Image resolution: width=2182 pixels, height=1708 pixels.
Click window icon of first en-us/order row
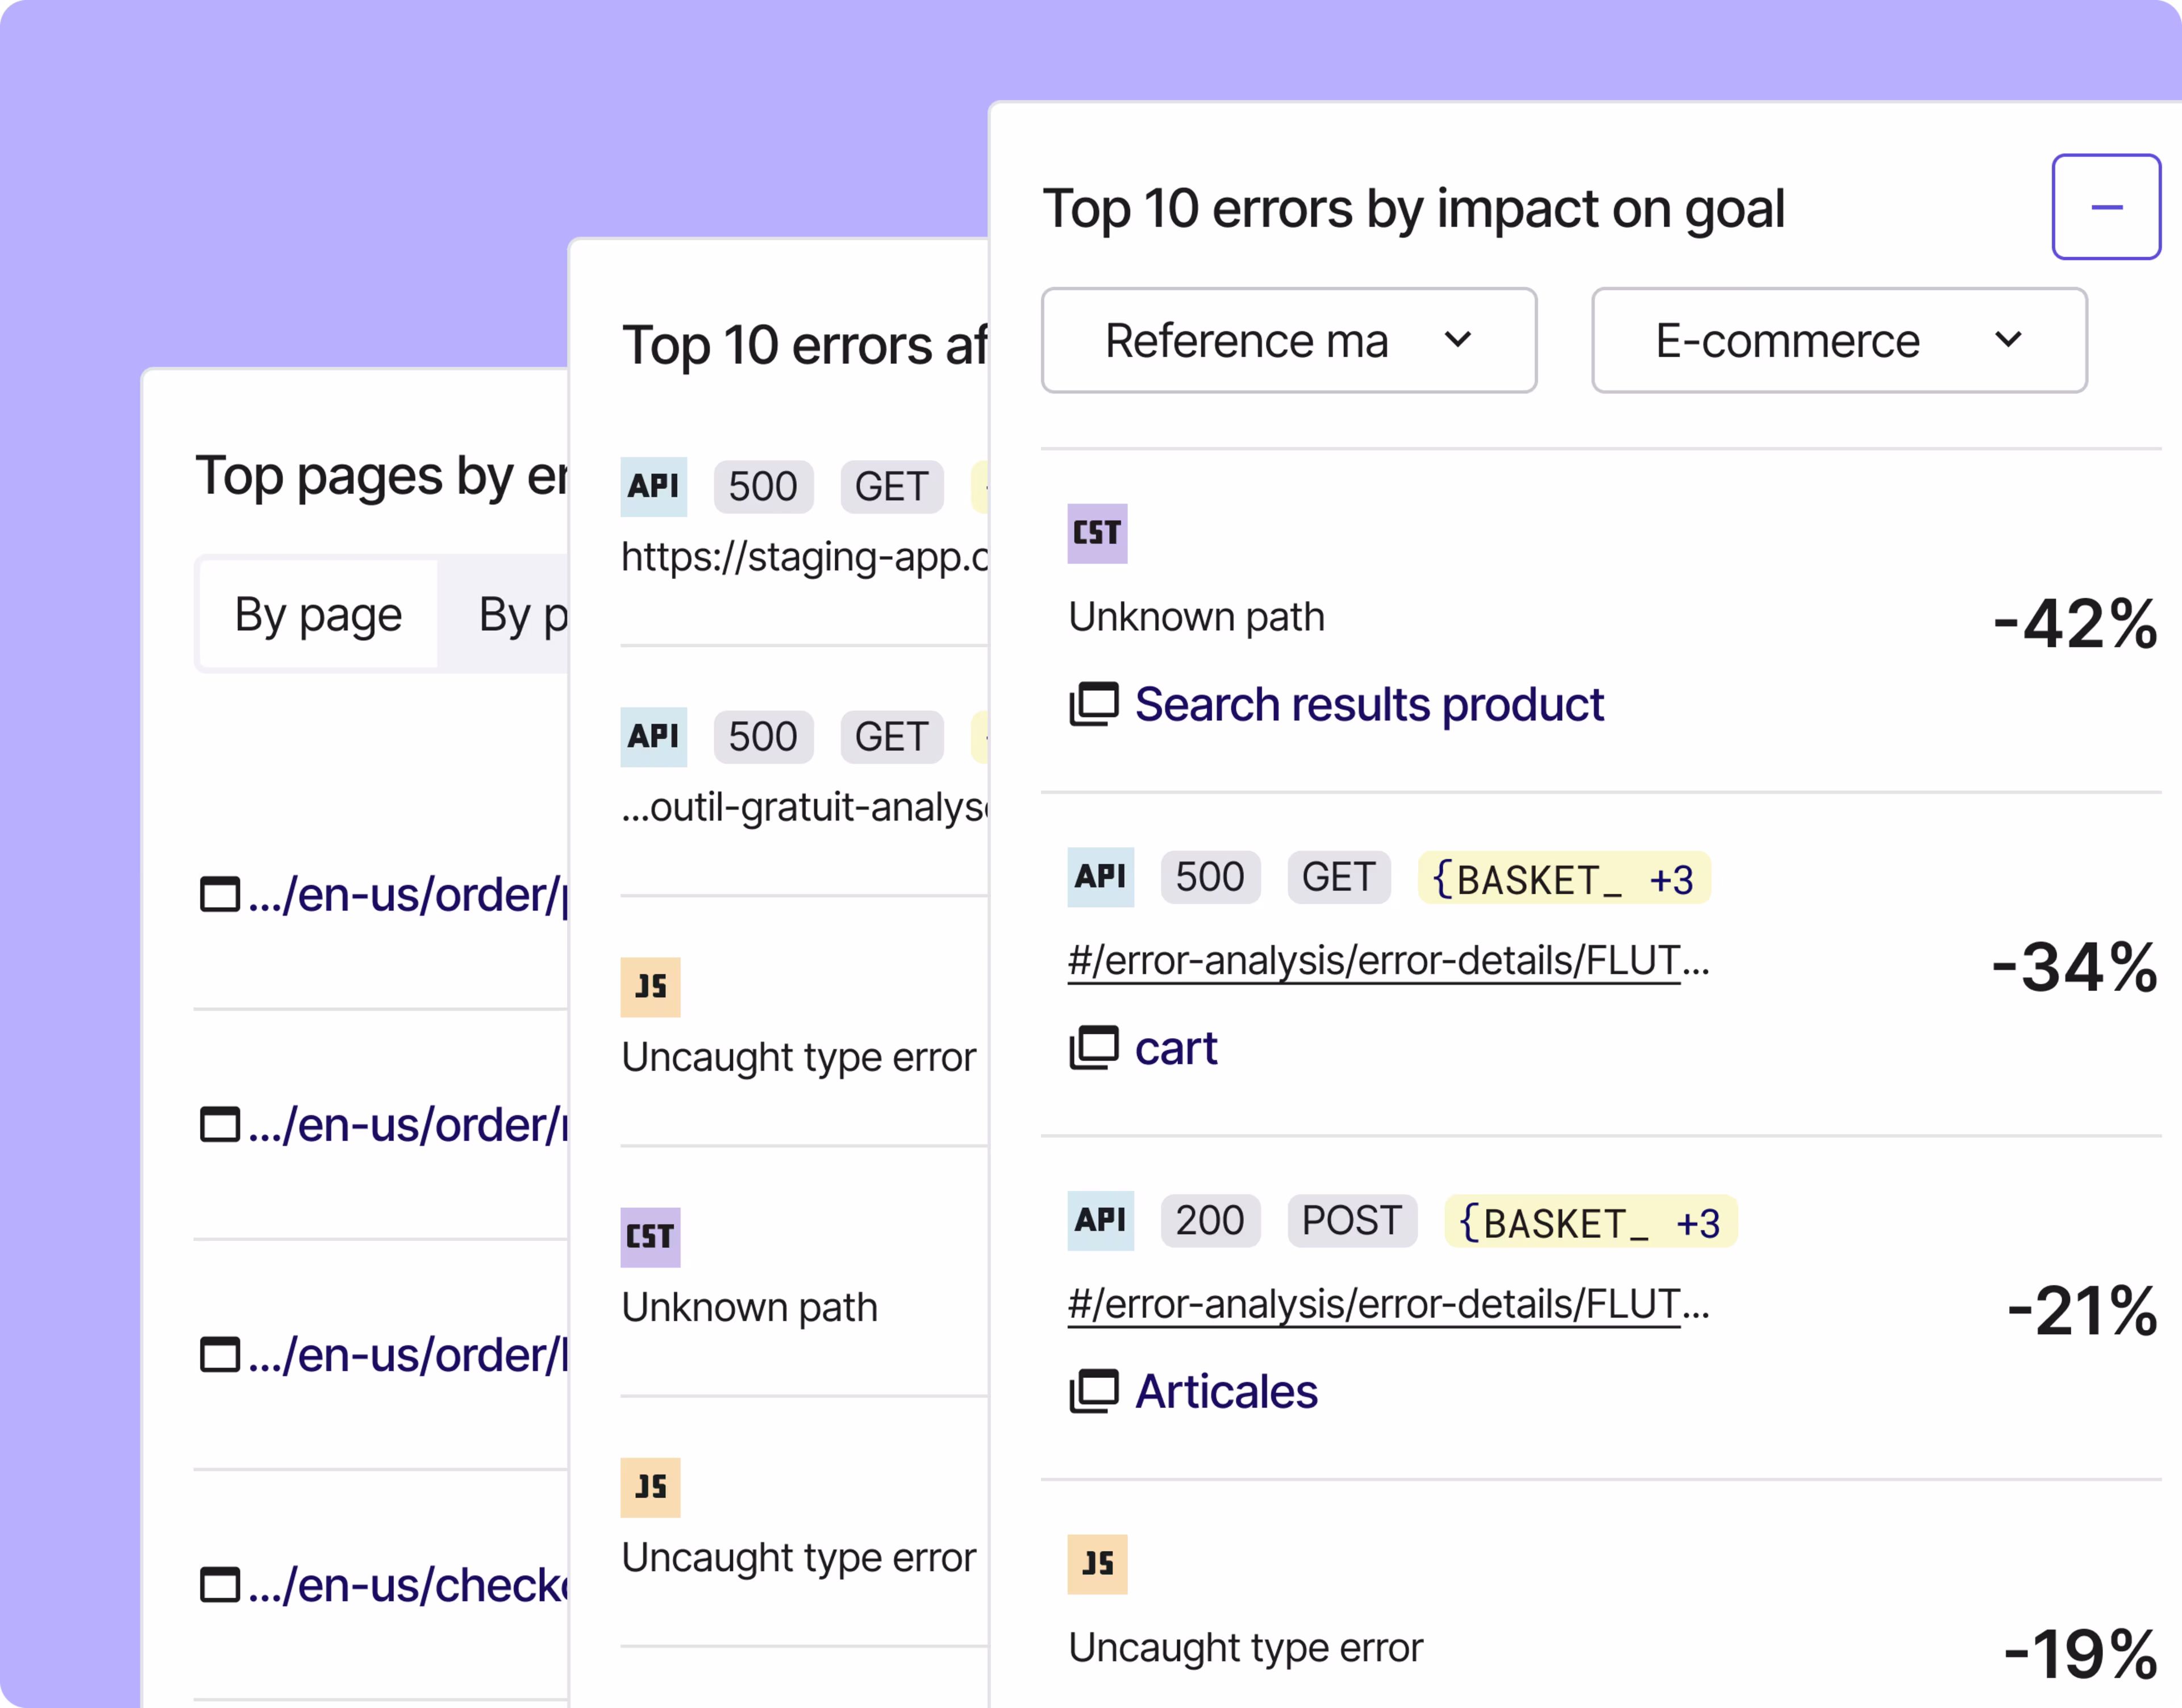[x=219, y=894]
